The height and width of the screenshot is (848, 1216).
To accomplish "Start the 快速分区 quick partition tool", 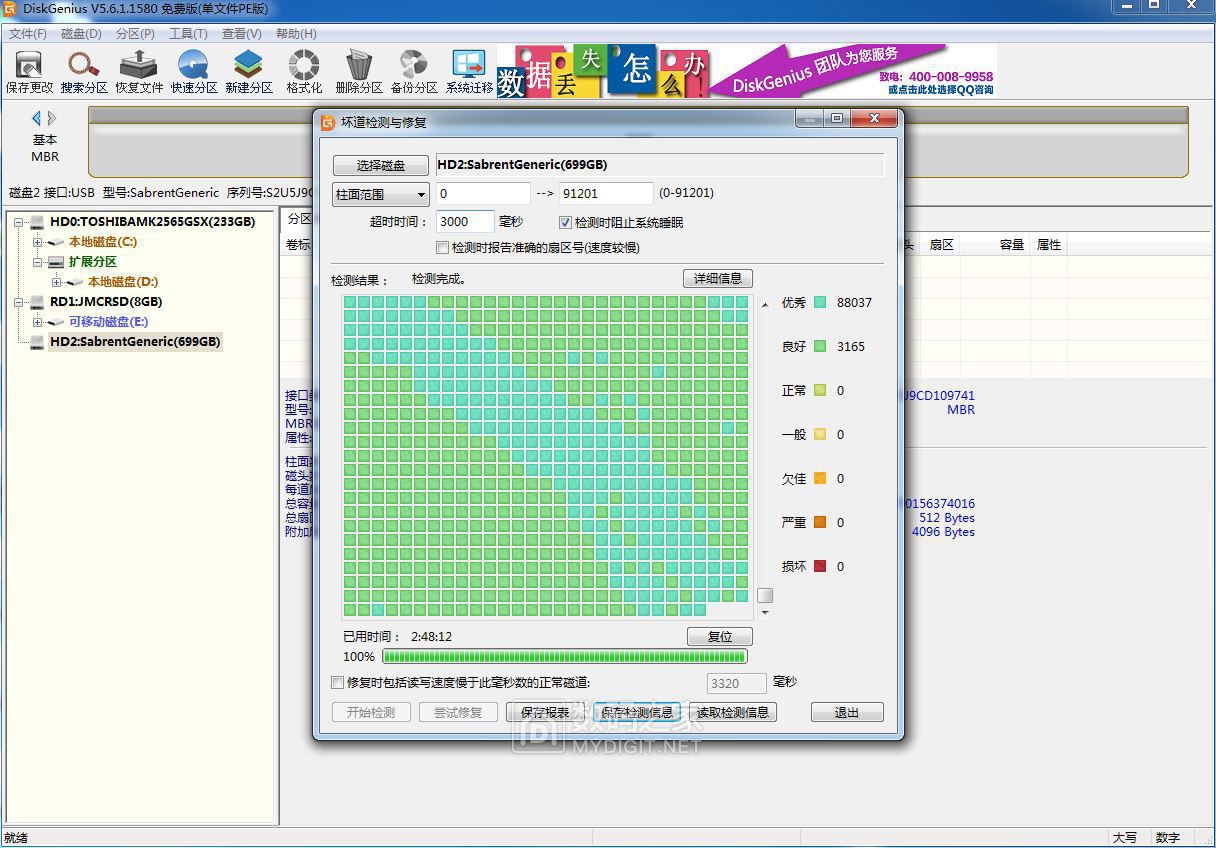I will pyautogui.click(x=194, y=72).
